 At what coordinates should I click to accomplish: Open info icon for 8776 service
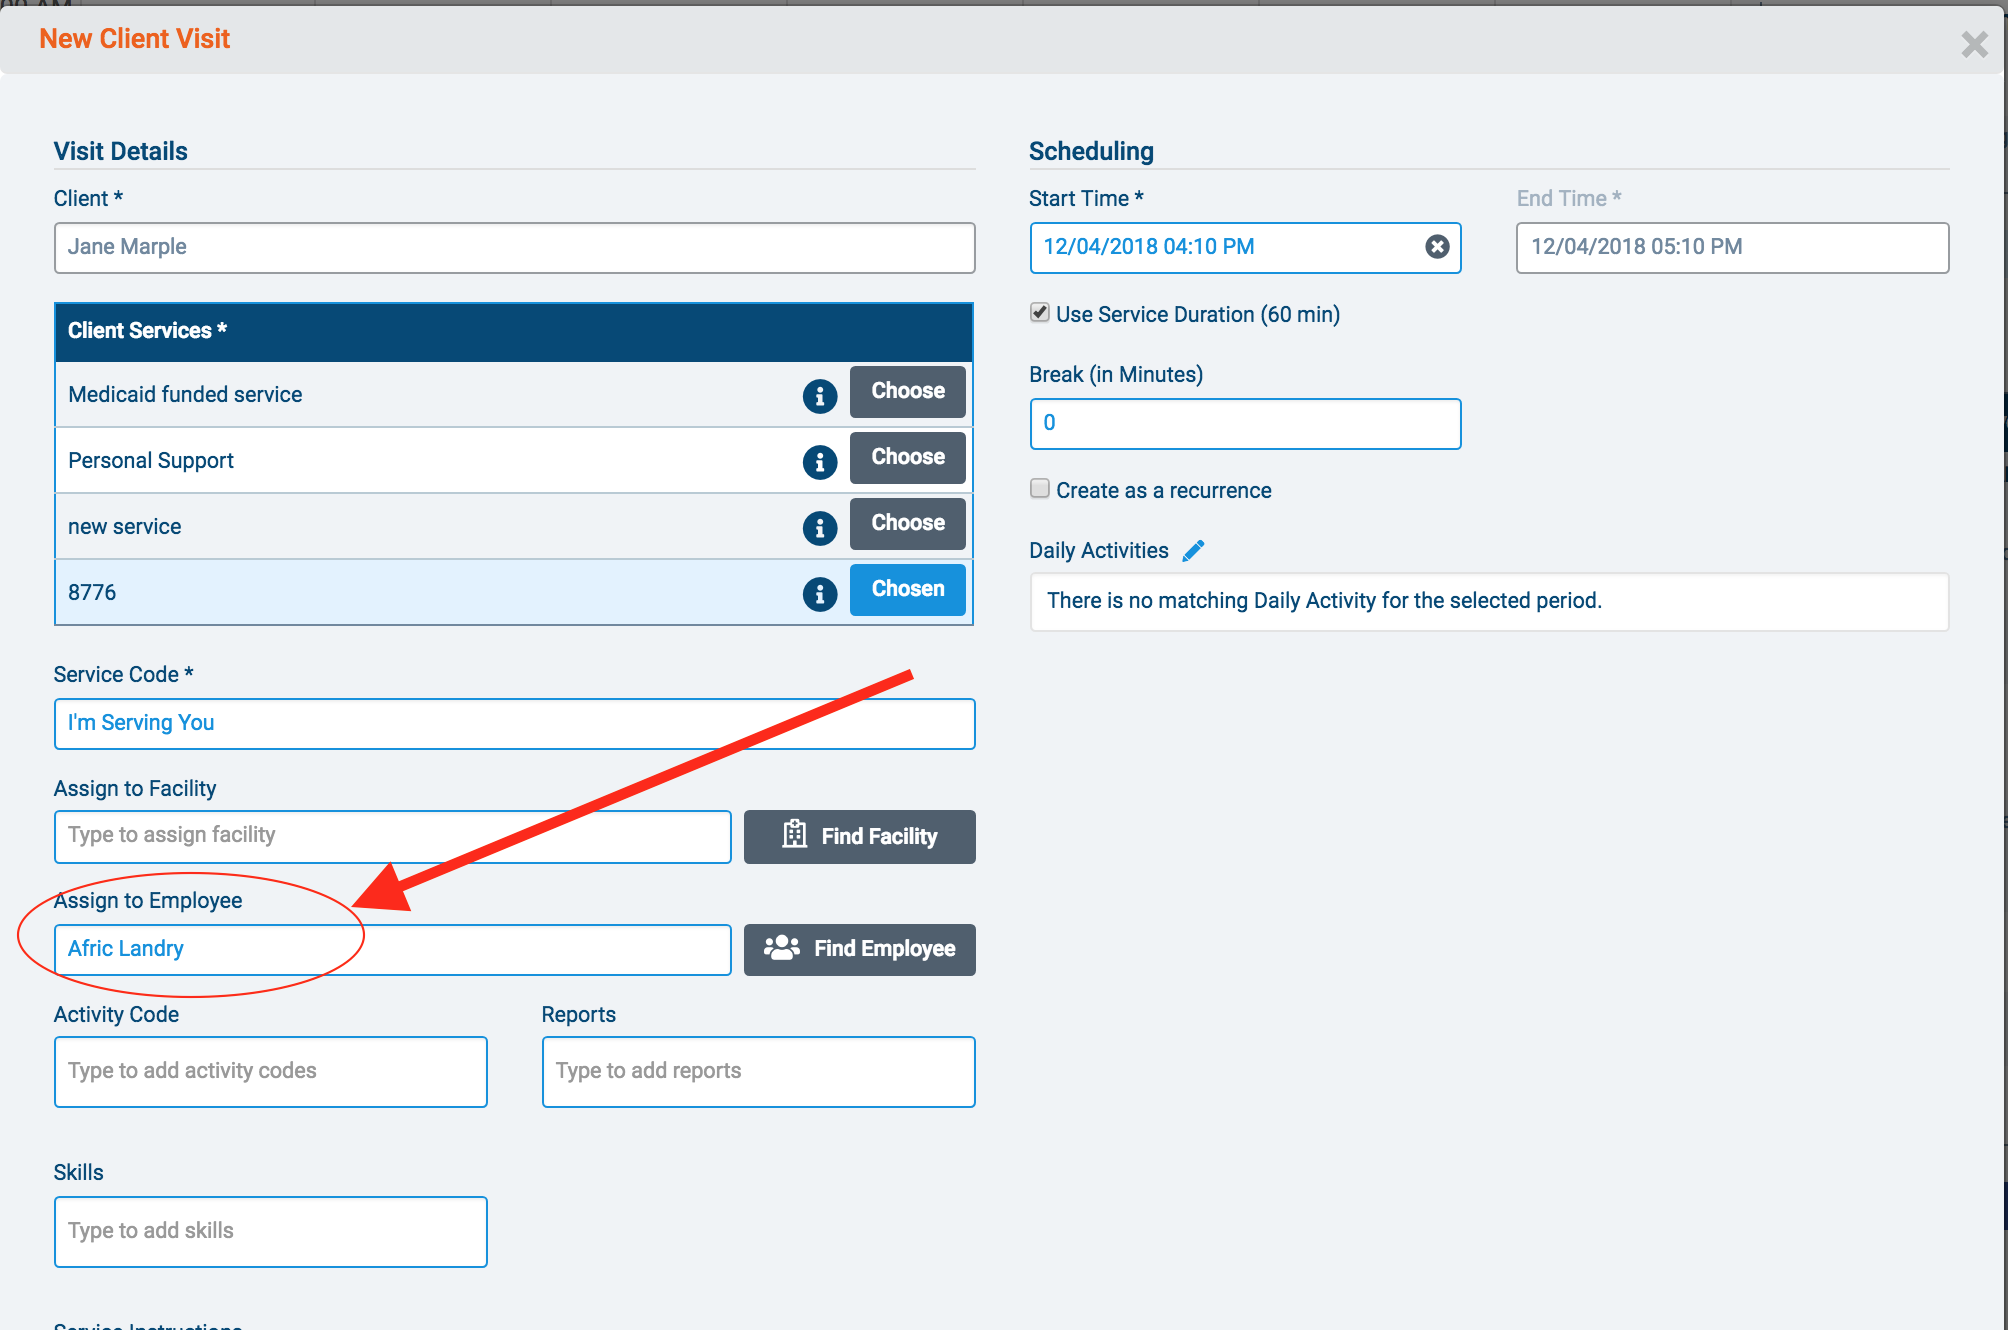tap(820, 594)
